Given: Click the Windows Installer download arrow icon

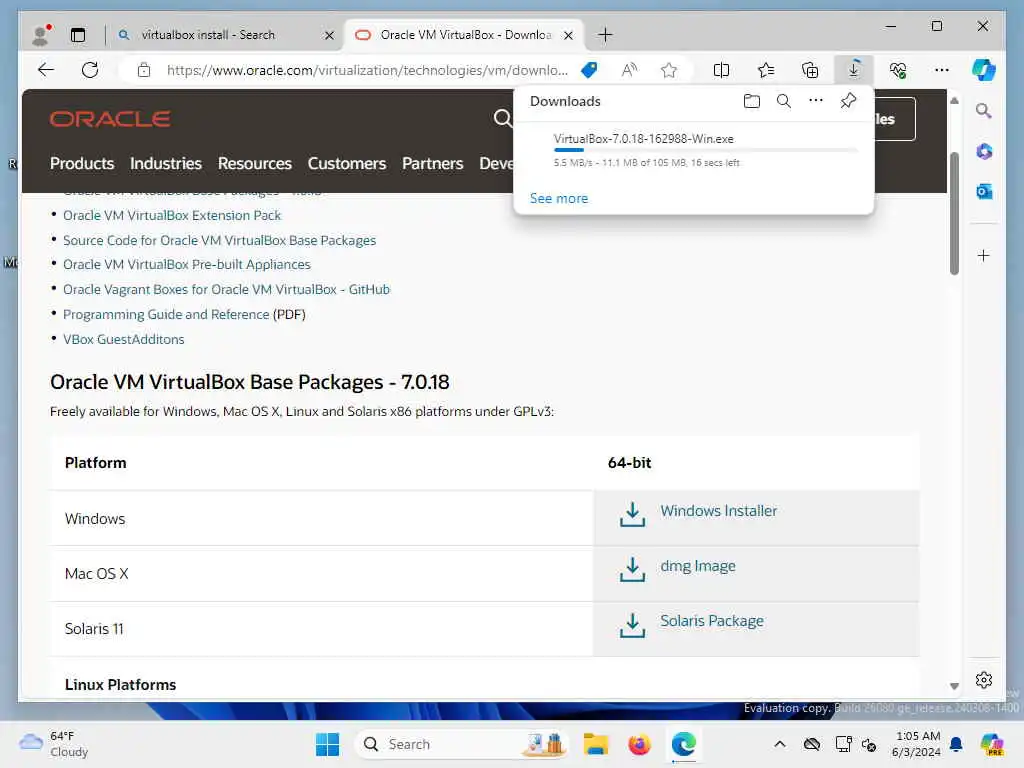Looking at the screenshot, I should pyautogui.click(x=632, y=515).
